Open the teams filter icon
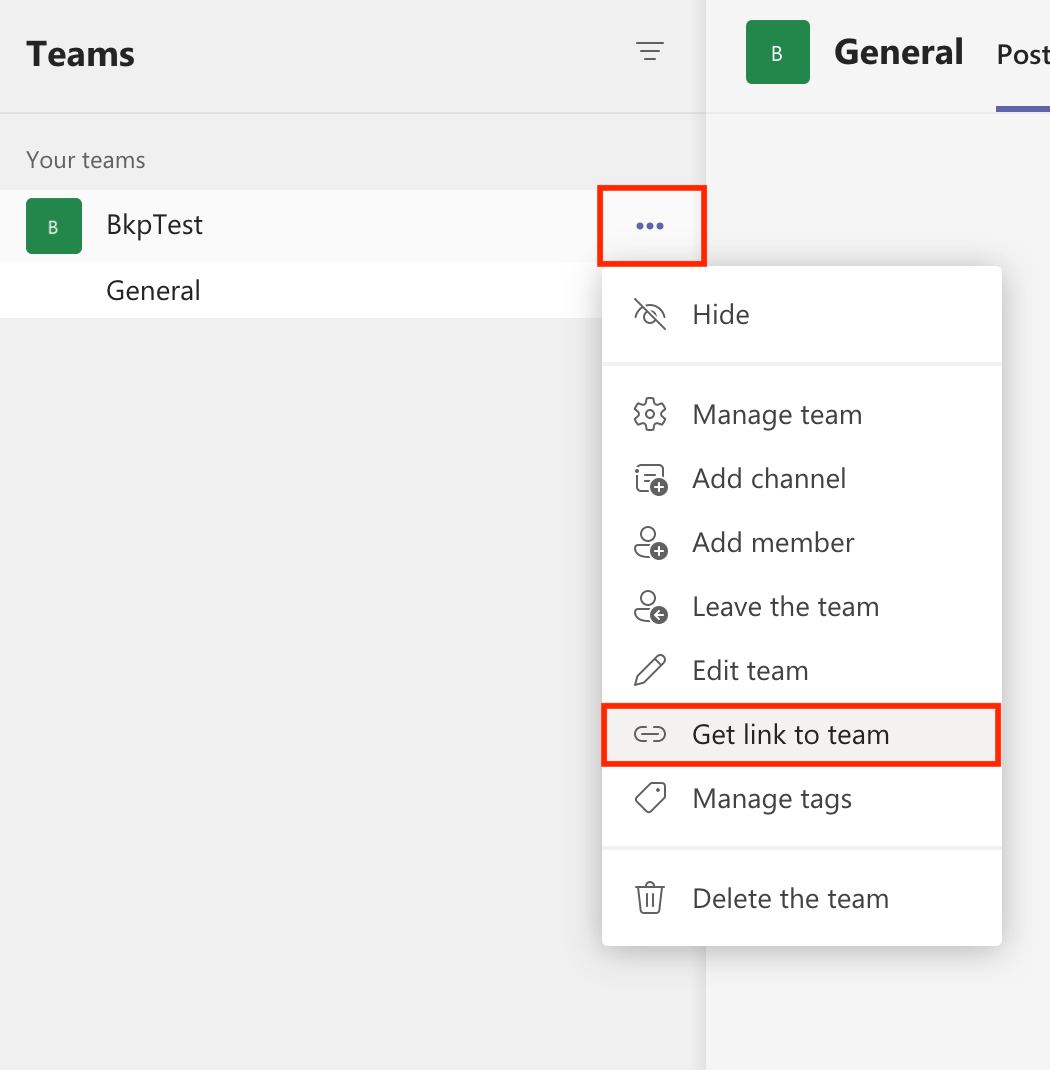This screenshot has width=1050, height=1070. click(650, 52)
